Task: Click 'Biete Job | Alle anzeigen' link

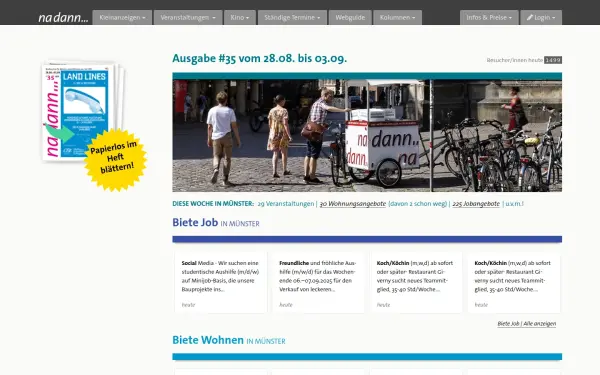Action: pyautogui.click(x=527, y=324)
